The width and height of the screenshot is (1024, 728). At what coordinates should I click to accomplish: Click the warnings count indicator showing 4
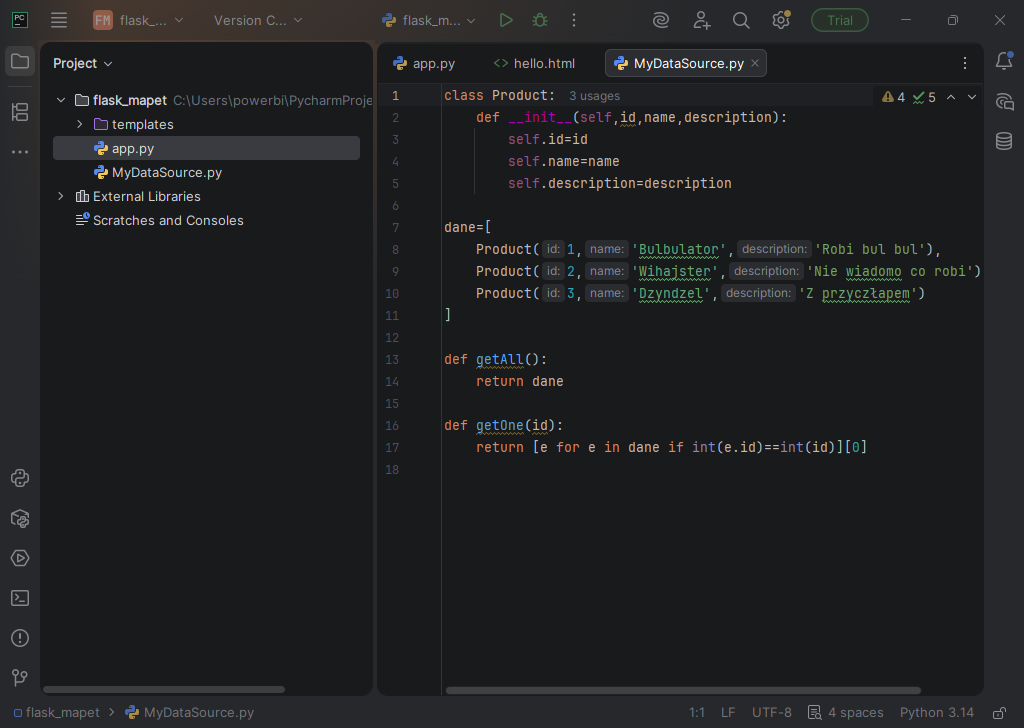tap(893, 97)
